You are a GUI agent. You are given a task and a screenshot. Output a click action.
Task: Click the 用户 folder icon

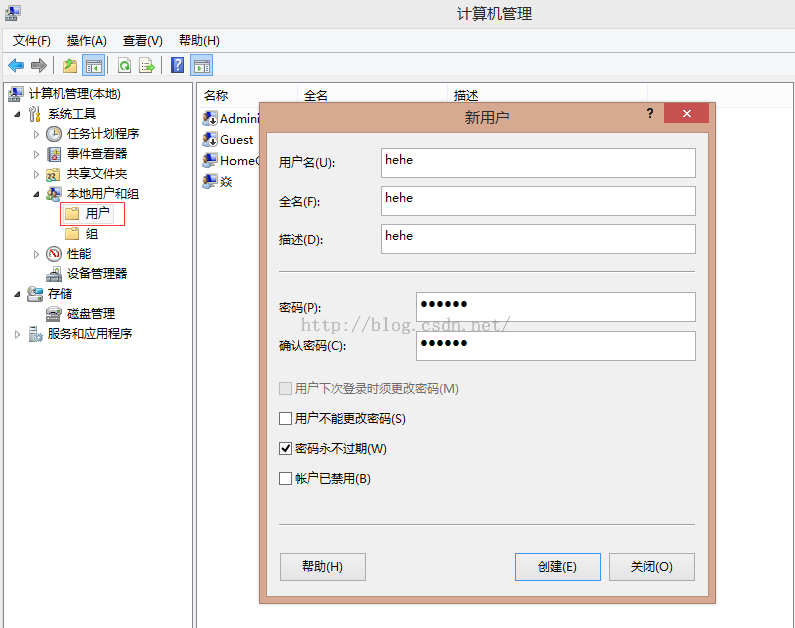tap(72, 213)
